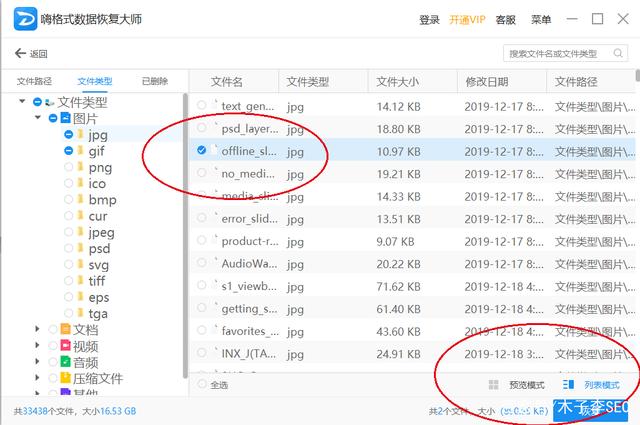
Task: Expand the 视频 tree node
Action: pyautogui.click(x=37, y=345)
